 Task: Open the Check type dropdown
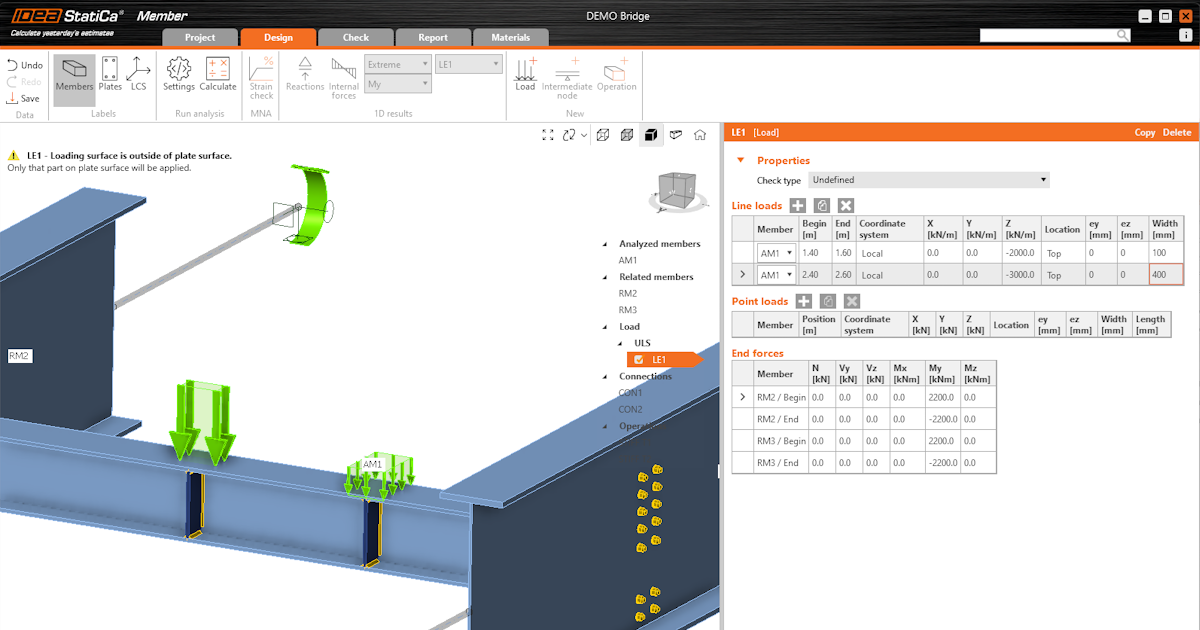(929, 180)
